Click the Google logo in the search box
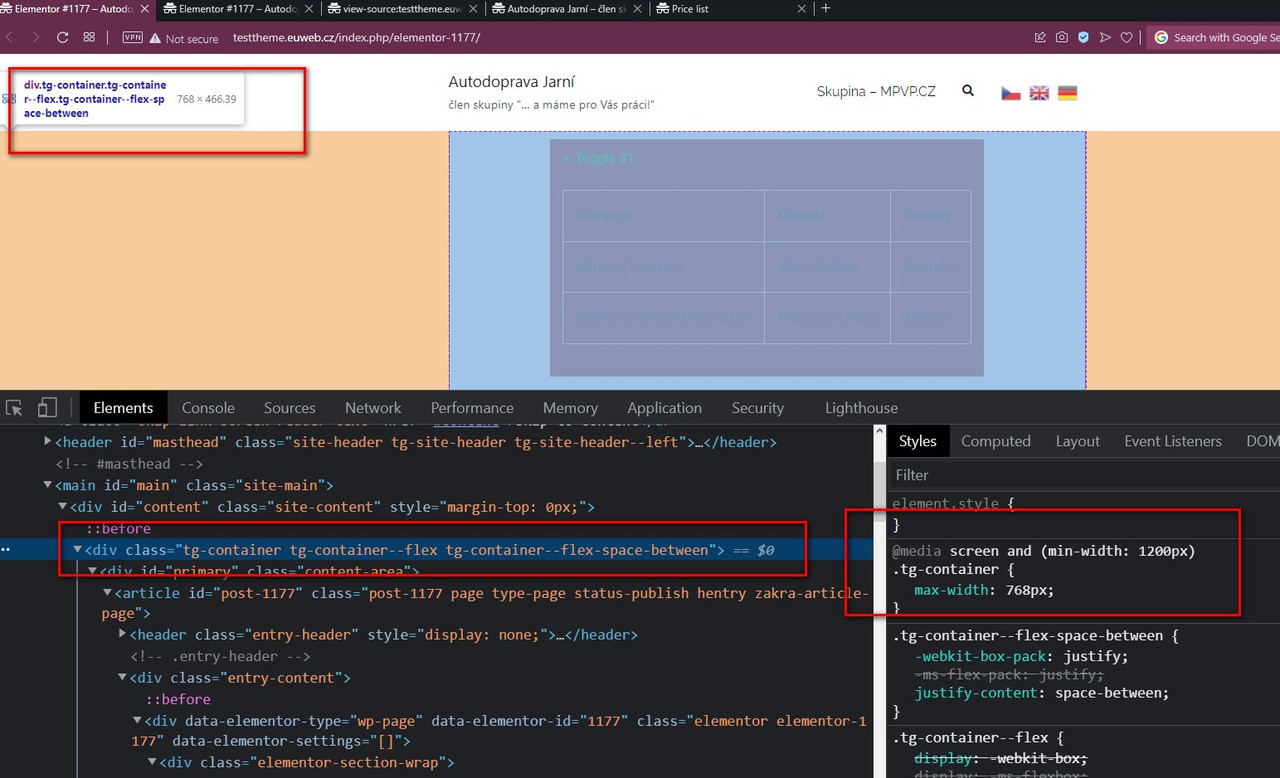 click(x=1161, y=38)
